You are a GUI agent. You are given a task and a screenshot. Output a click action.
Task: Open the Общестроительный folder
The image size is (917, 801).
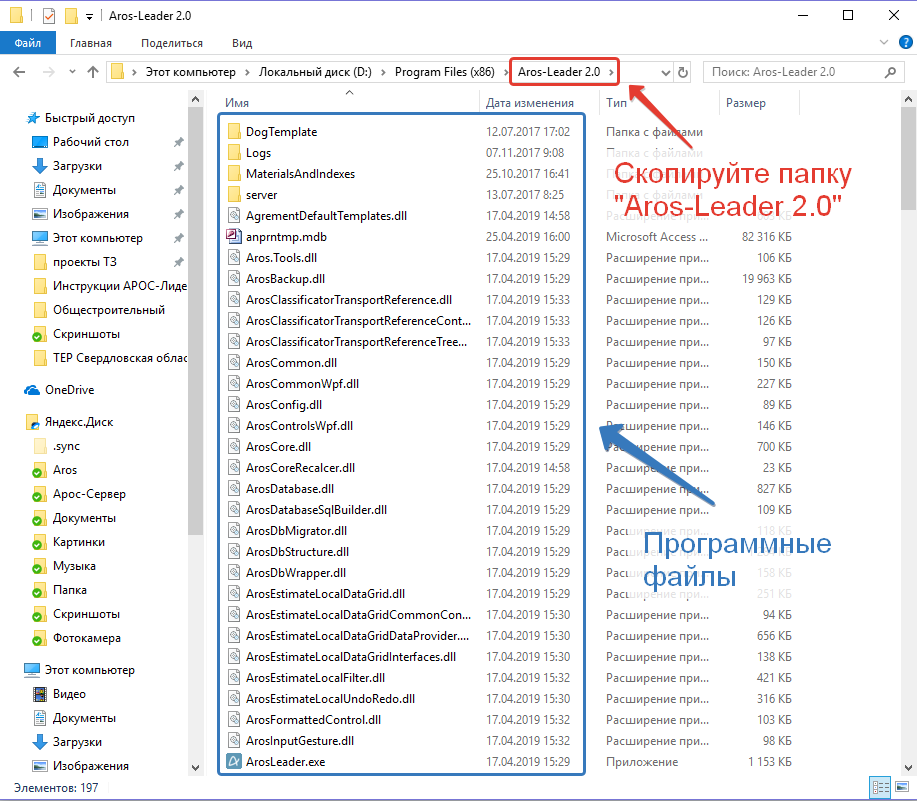[x=109, y=309]
